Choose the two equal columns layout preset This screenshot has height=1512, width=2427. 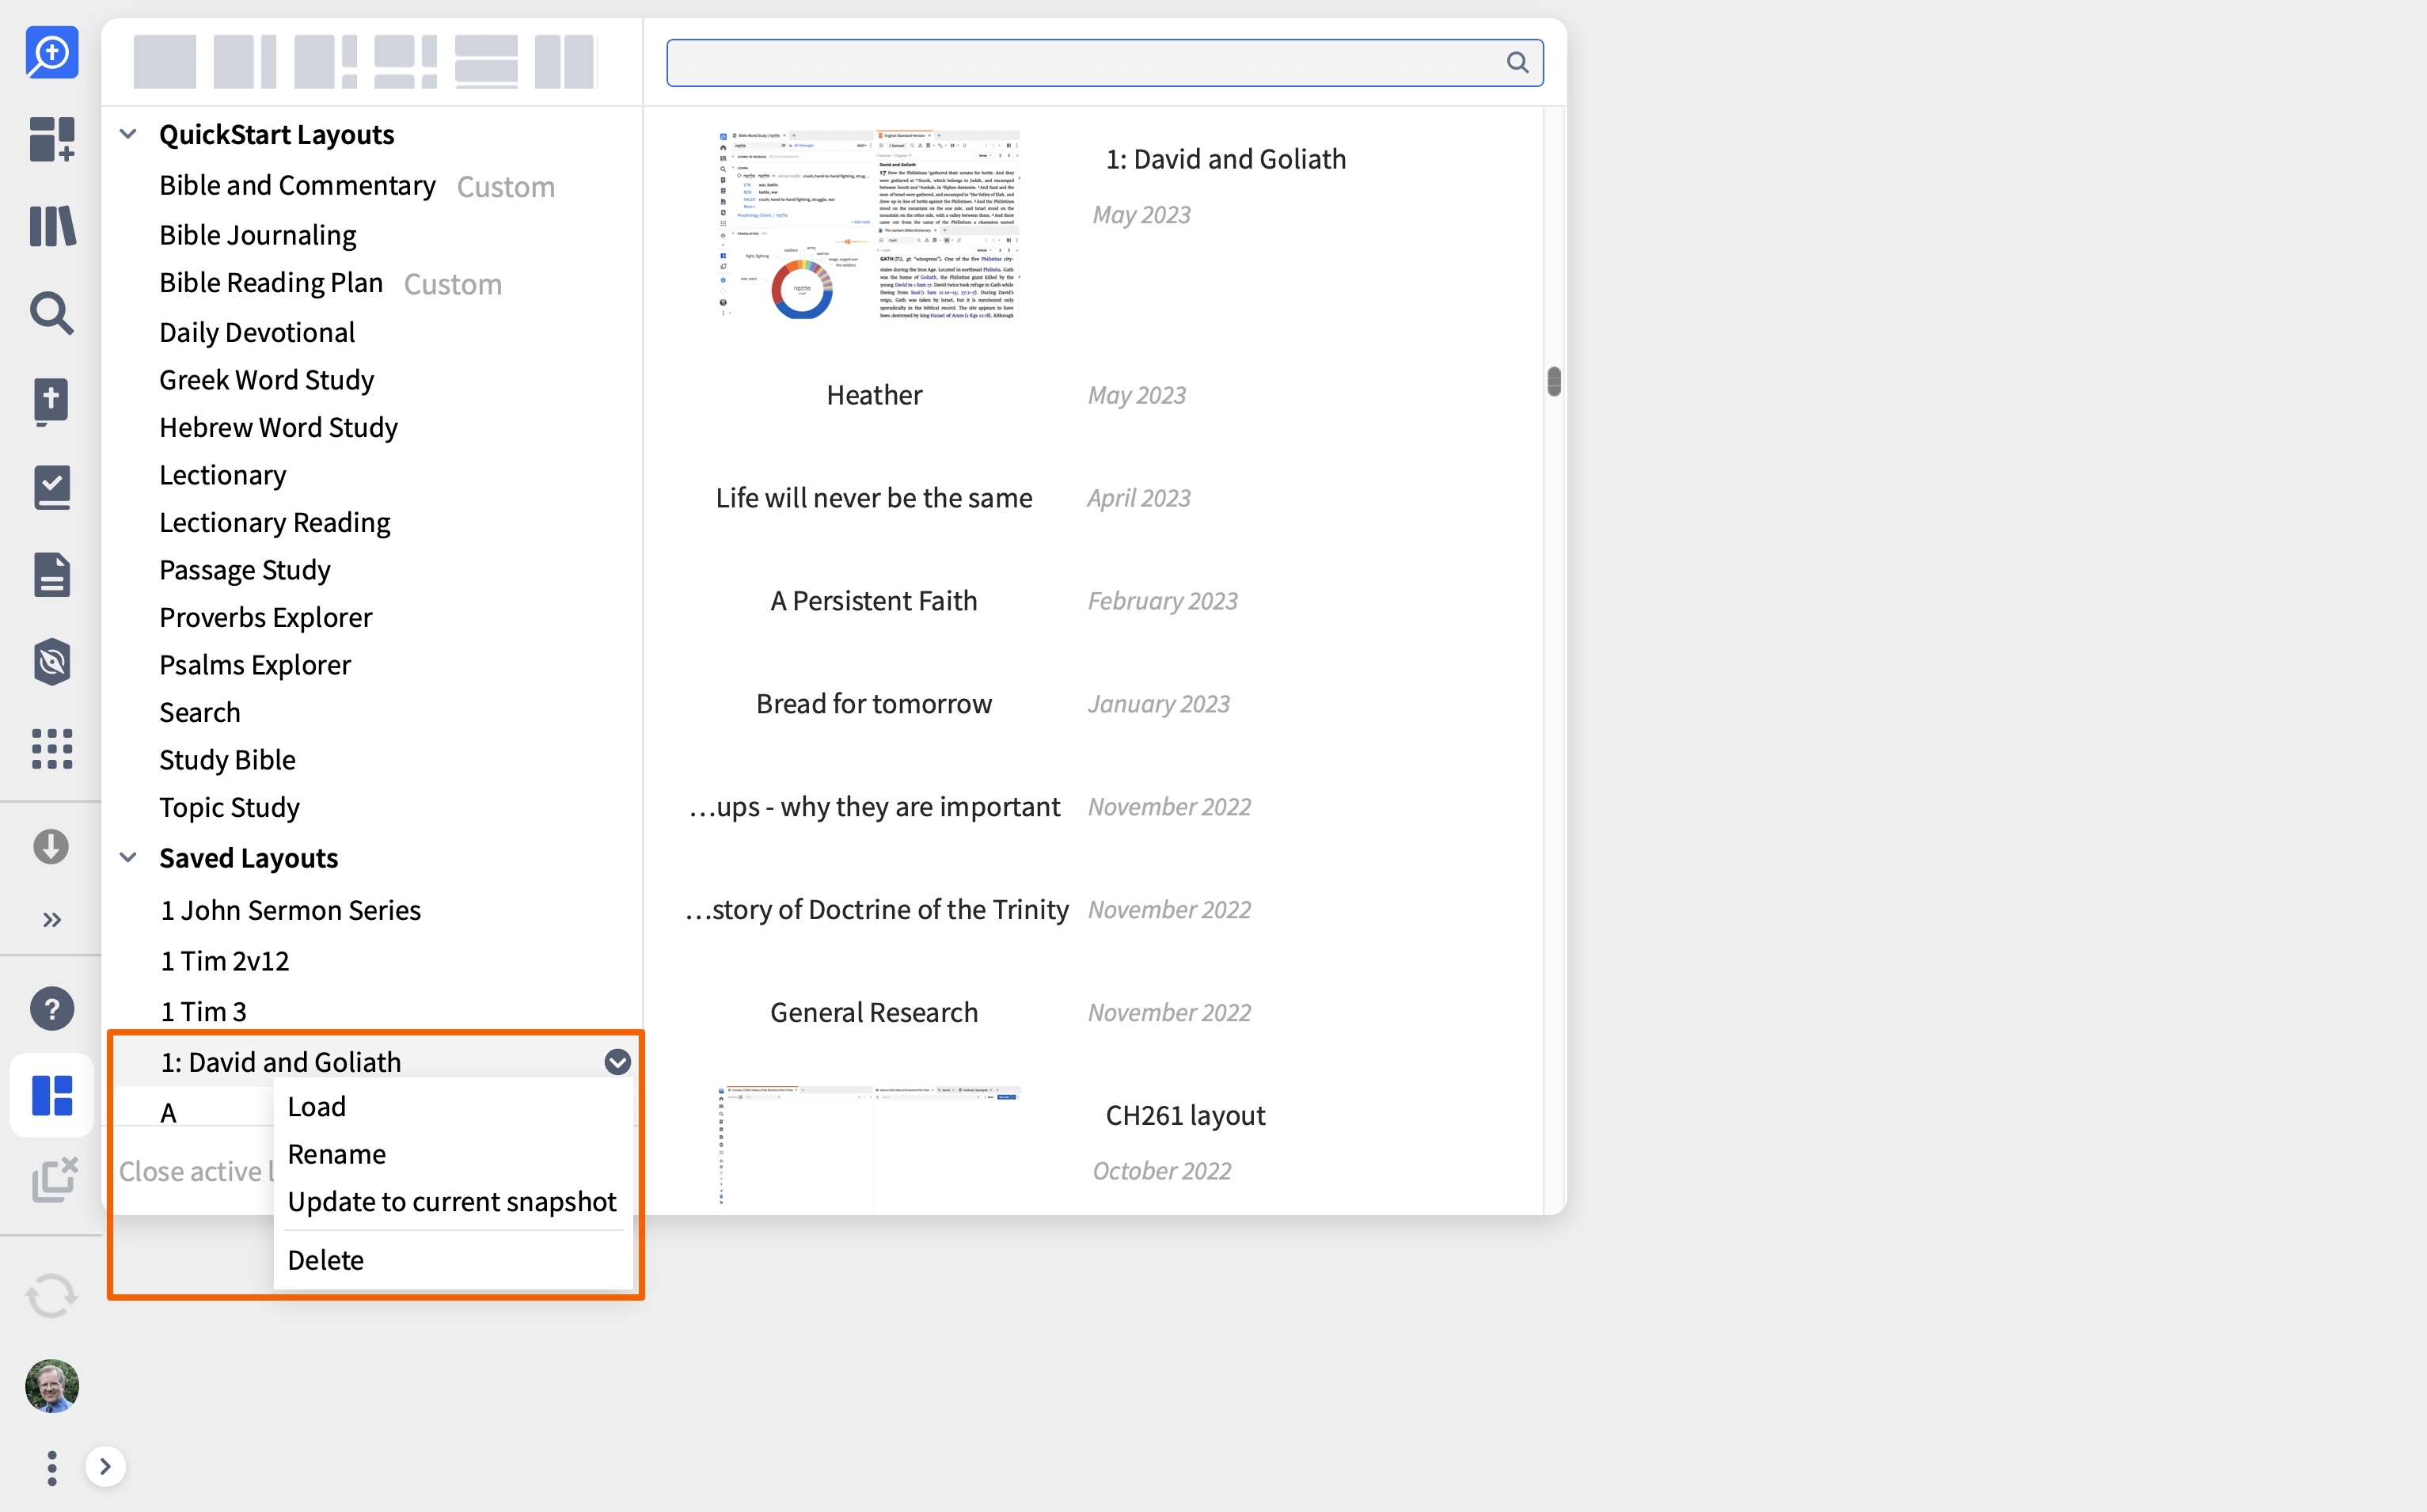[x=565, y=62]
